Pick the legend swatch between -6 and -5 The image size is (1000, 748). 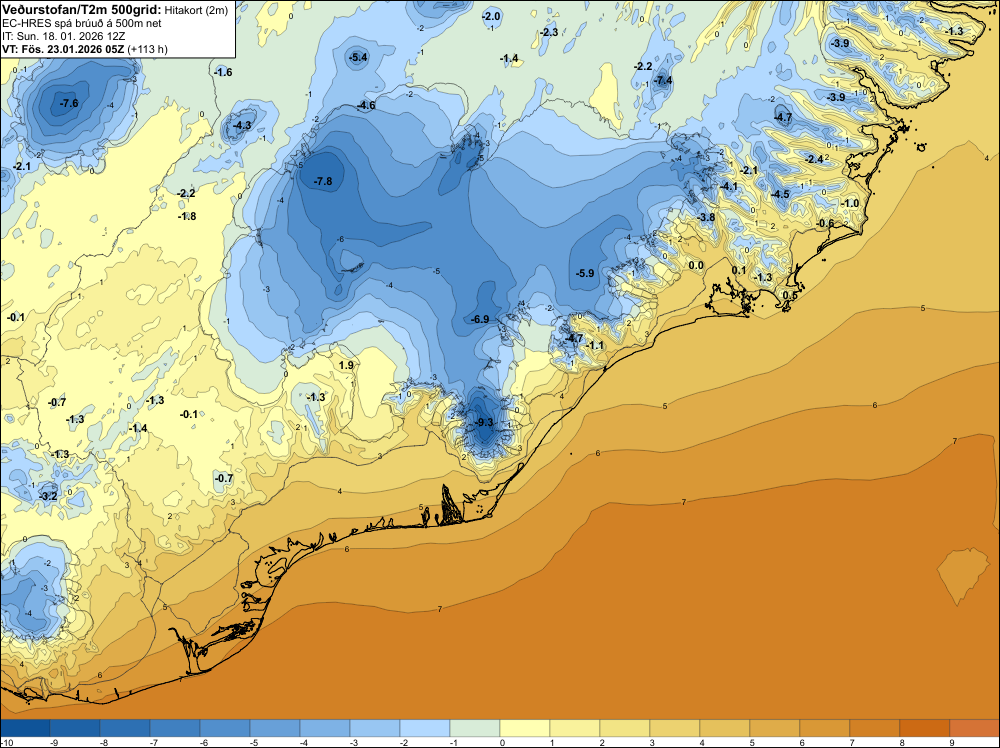[x=225, y=728]
